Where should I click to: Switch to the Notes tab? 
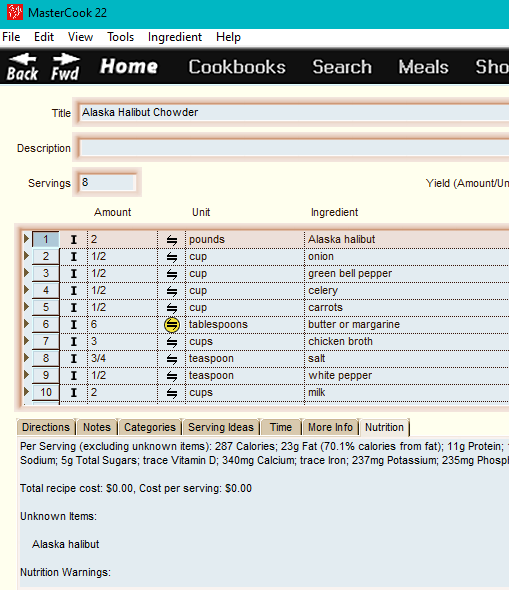[97, 427]
